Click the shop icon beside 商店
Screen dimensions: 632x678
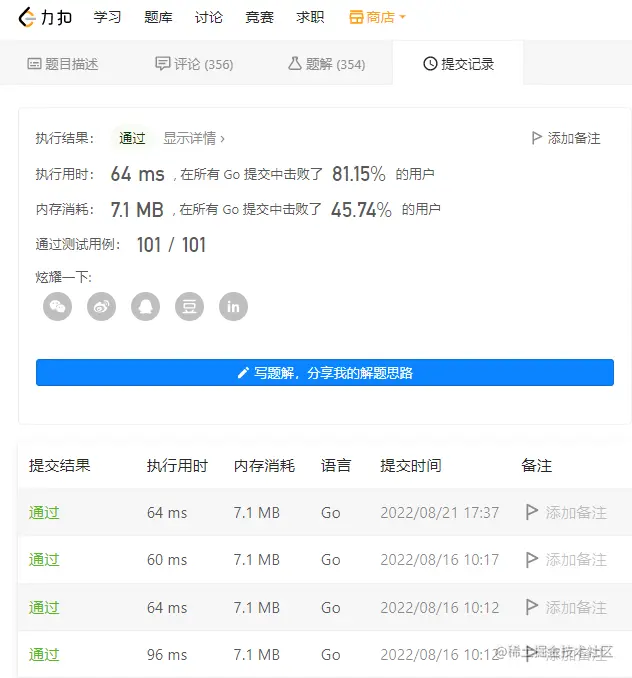point(356,17)
